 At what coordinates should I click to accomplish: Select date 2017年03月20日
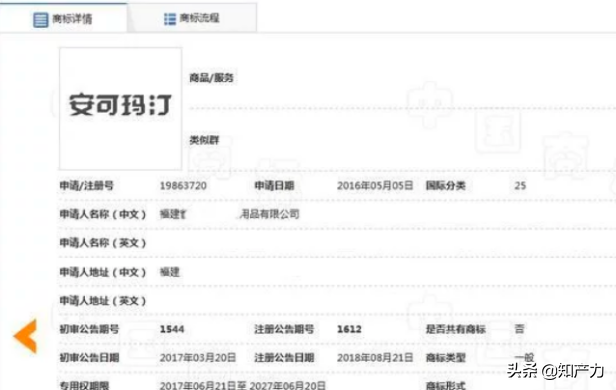(198, 358)
